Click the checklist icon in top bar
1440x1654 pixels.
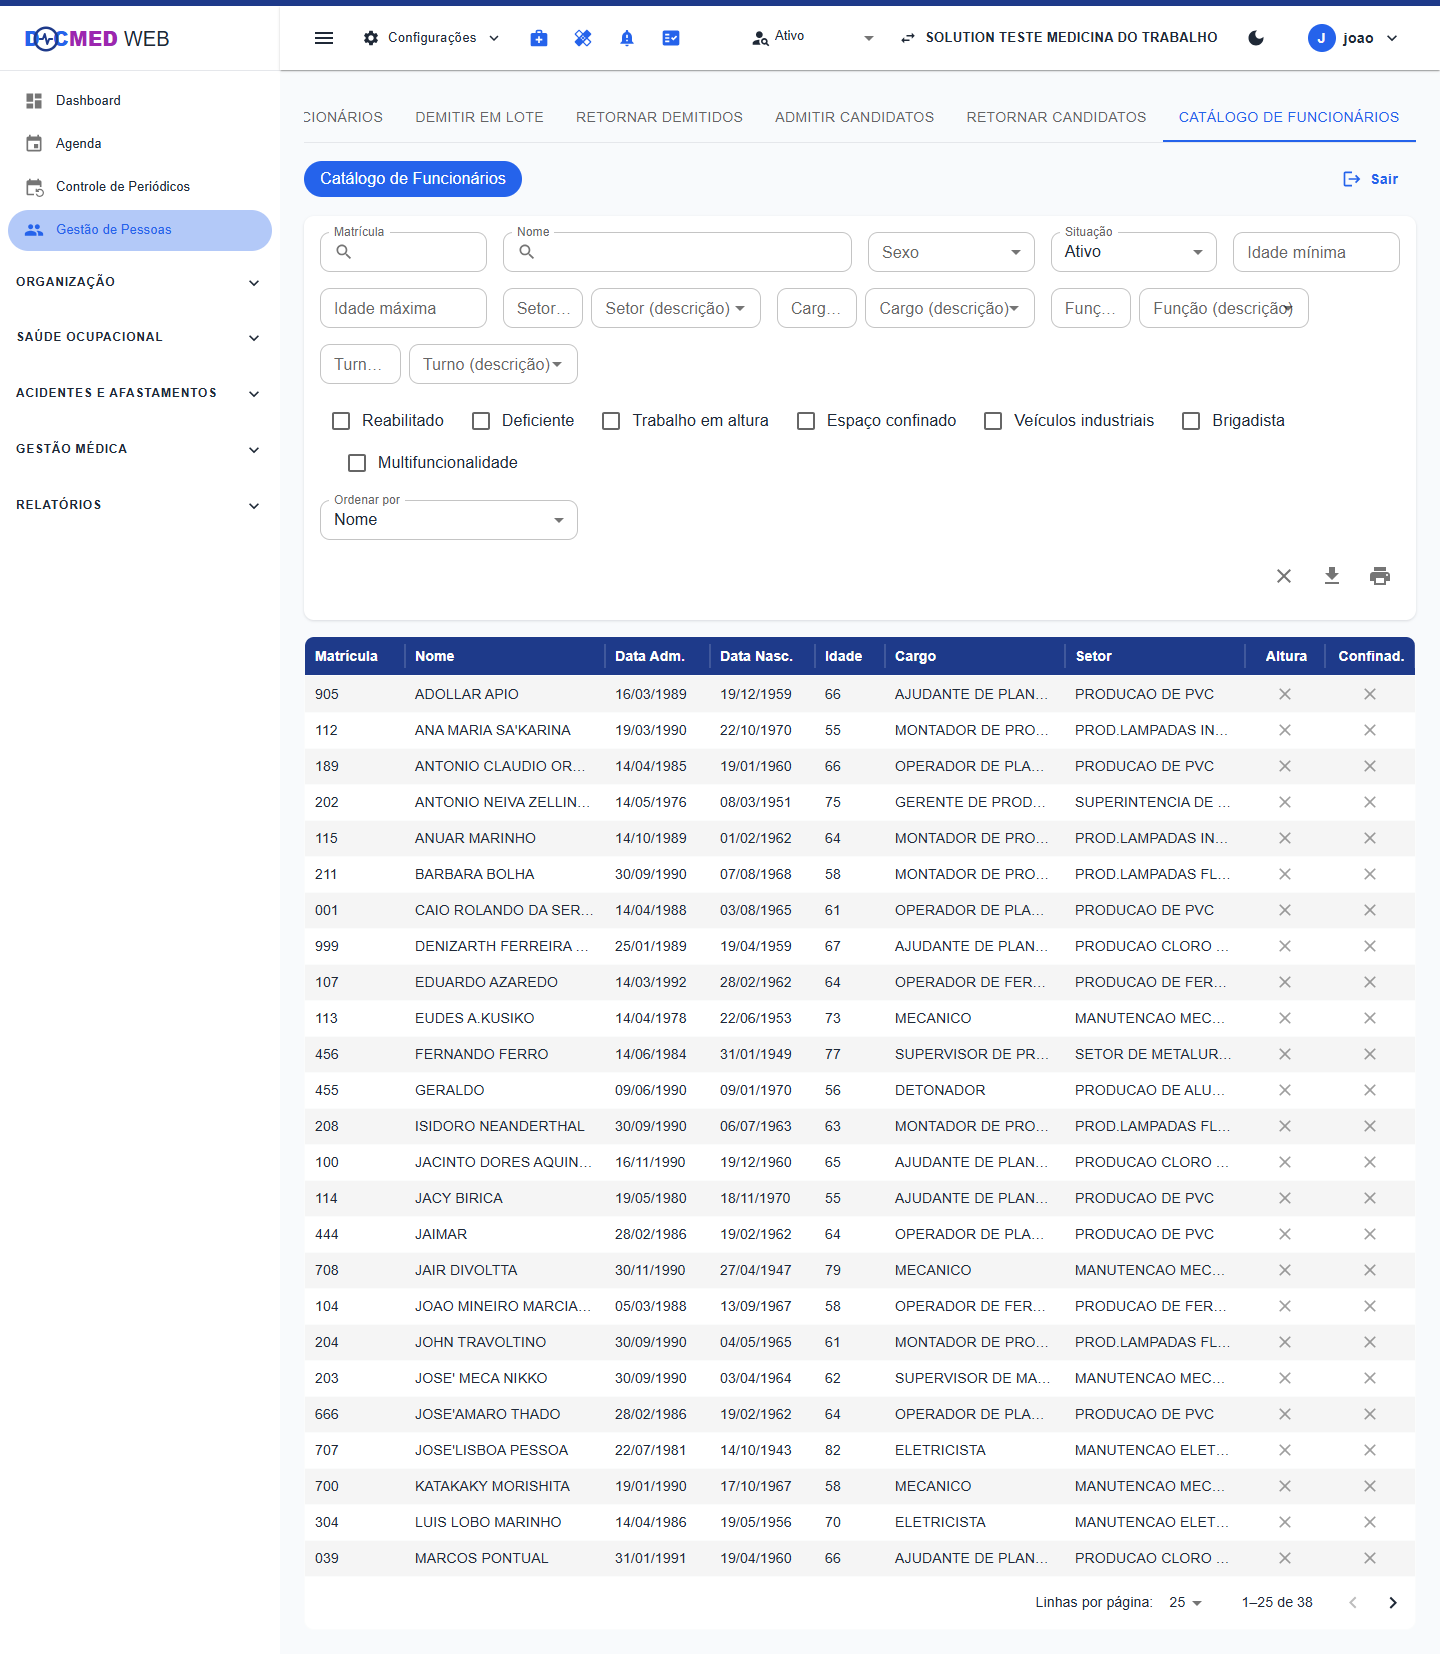coord(671,38)
